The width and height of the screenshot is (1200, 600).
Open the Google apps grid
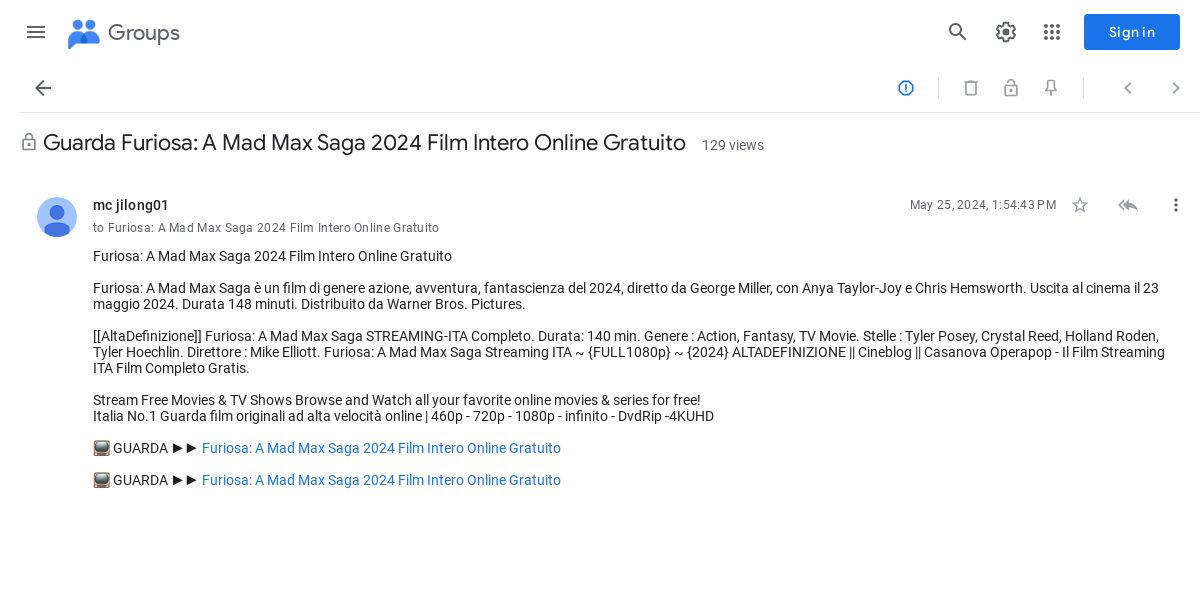tap(1052, 32)
